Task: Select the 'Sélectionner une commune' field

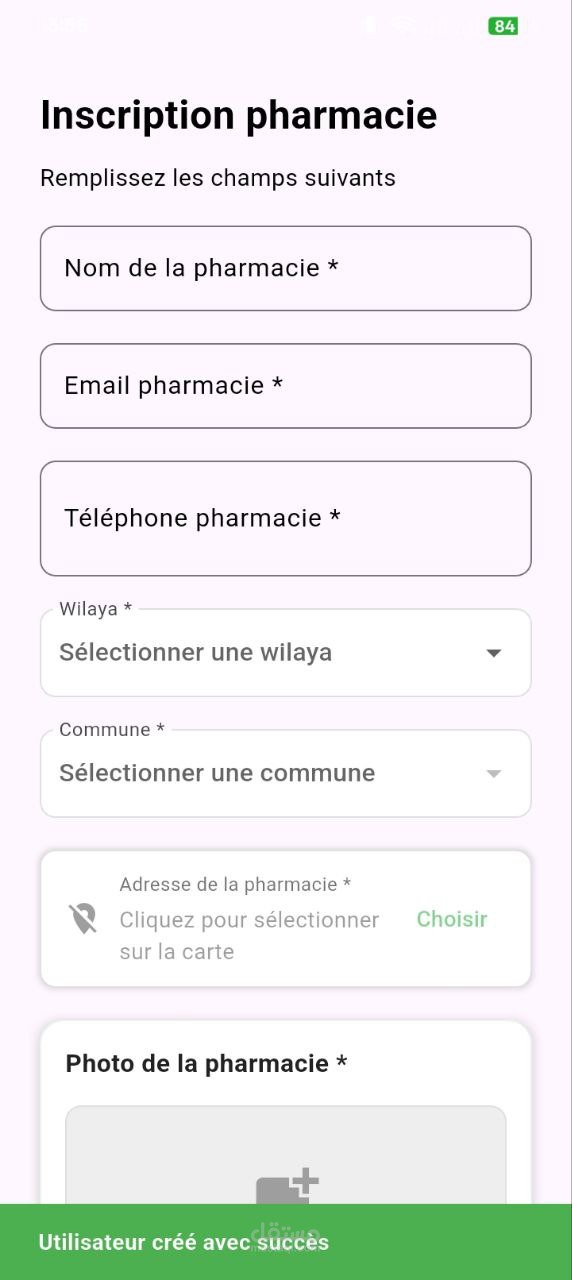Action: point(286,774)
